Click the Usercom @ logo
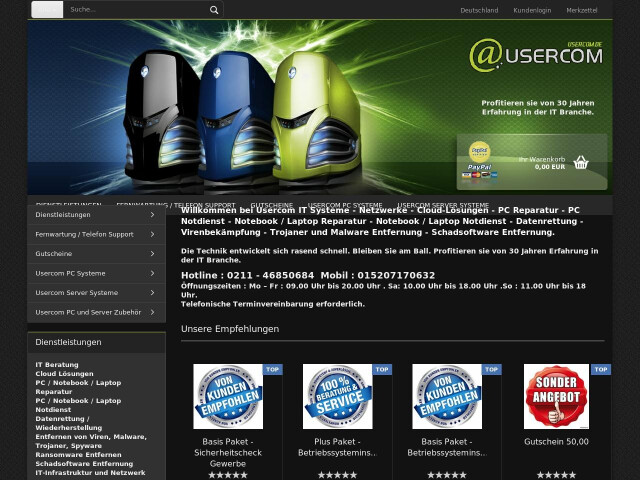640x480 pixels. pos(536,56)
